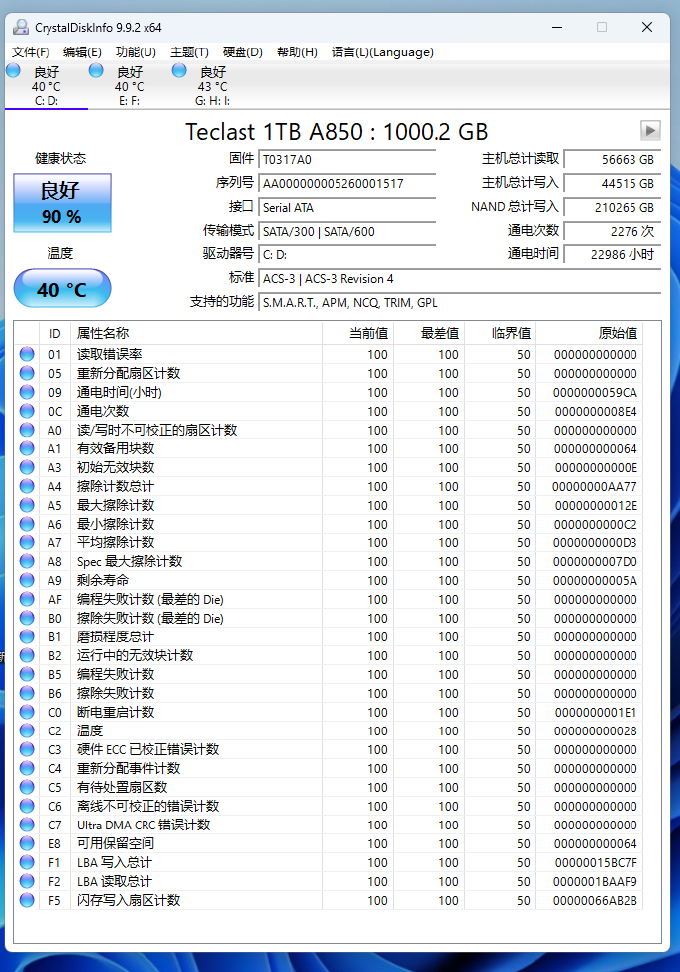
Task: Click the next disk arrow button
Action: tap(650, 131)
